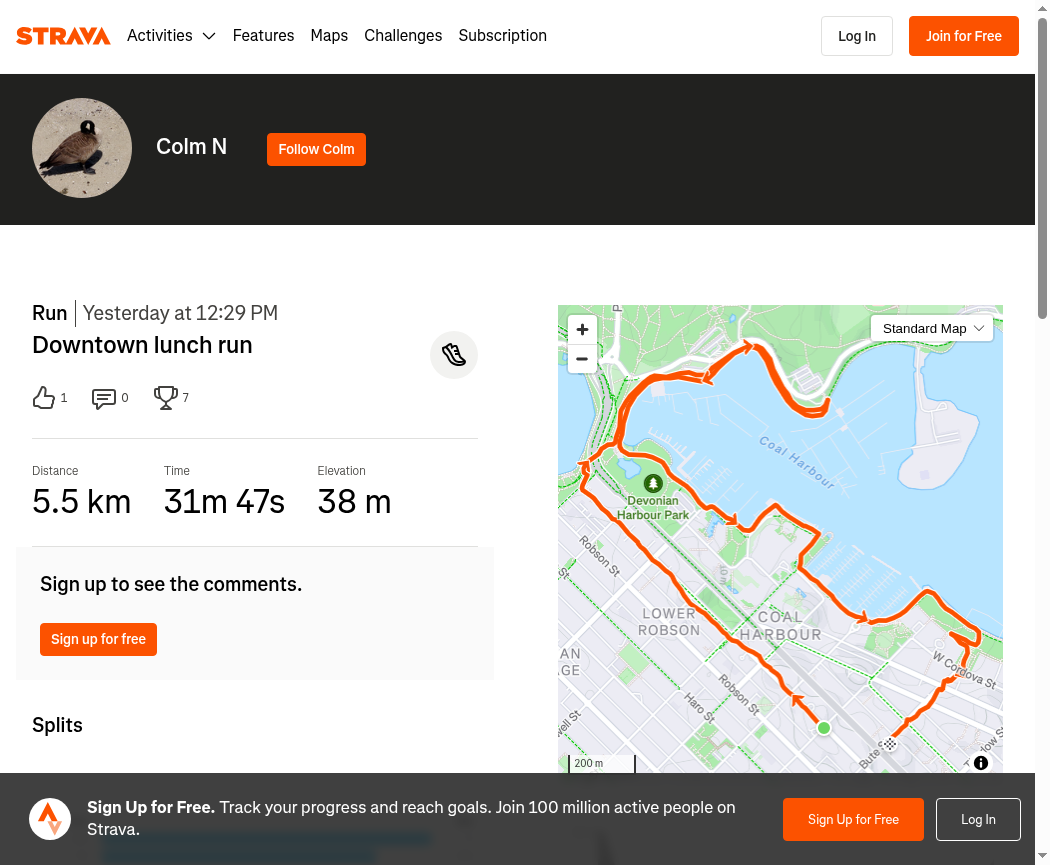The image size is (1050, 865).
Task: Give kudos with the thumbs-up icon
Action: coord(44,398)
